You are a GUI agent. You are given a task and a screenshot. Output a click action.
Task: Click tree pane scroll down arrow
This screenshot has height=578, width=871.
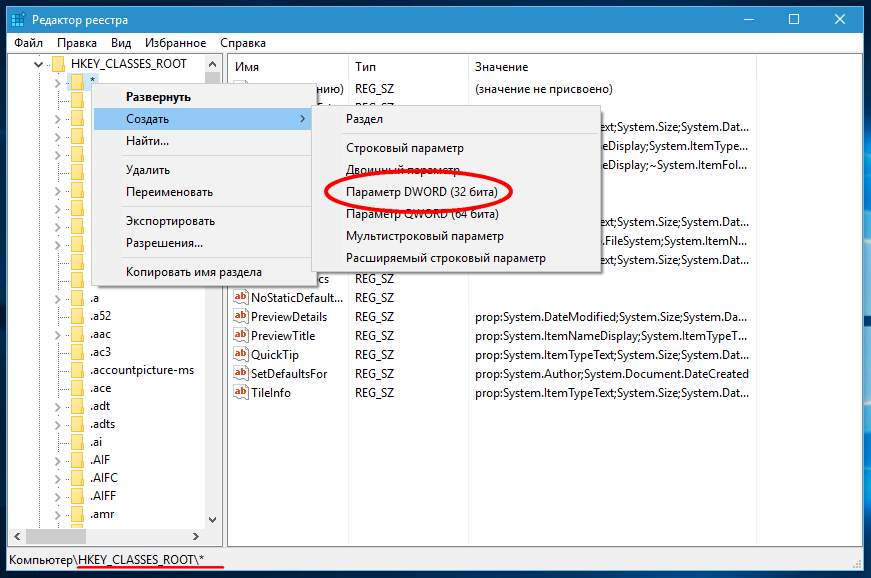212,520
